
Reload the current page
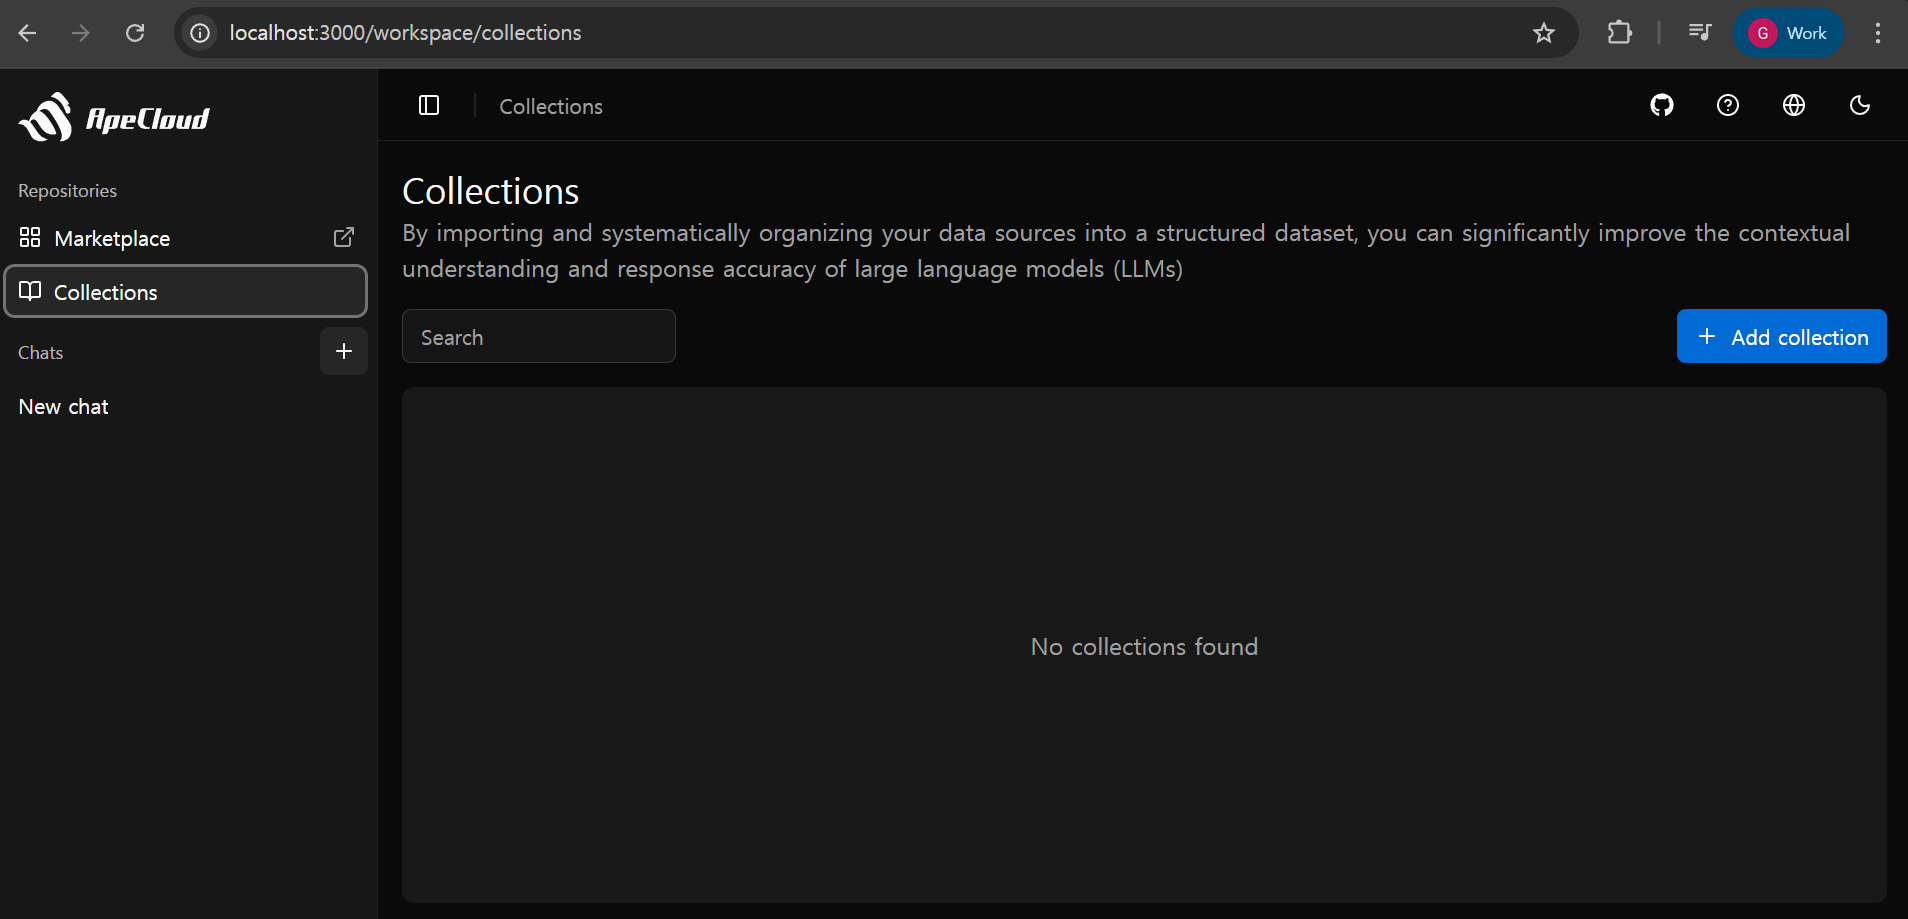pyautogui.click(x=135, y=33)
